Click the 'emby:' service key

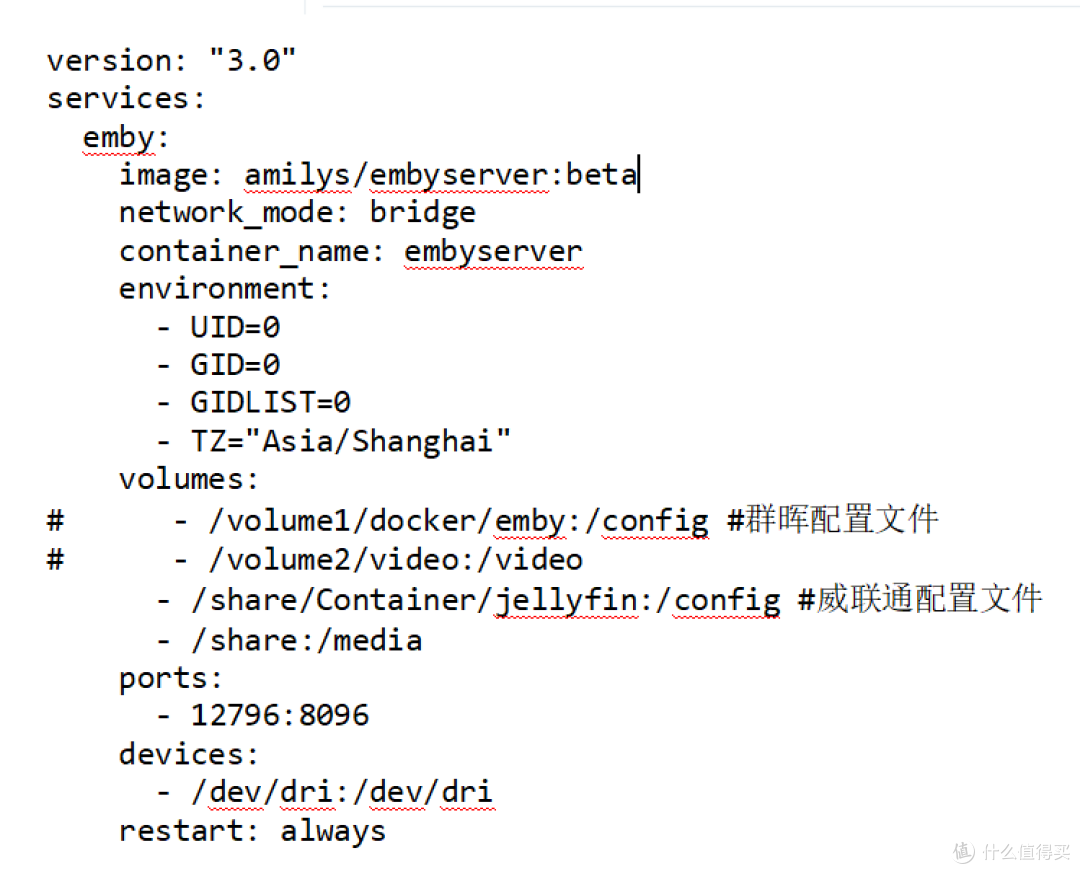tap(125, 138)
